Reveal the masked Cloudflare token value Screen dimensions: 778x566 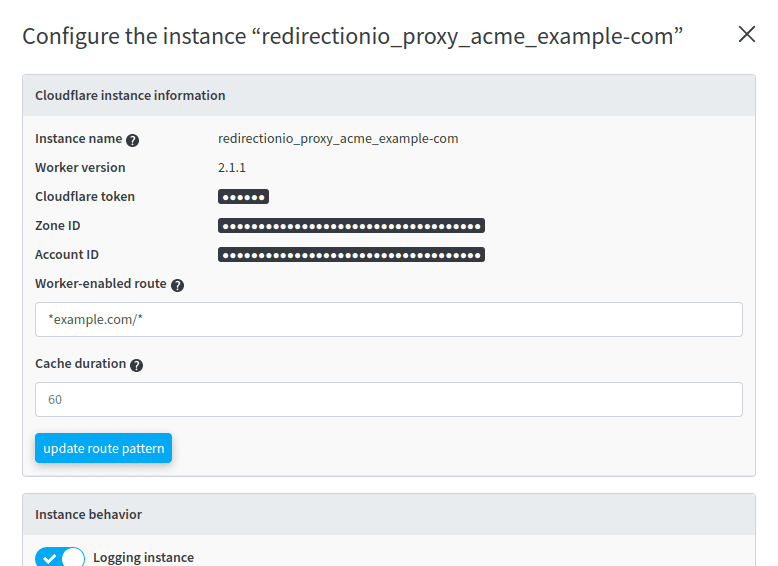243,196
